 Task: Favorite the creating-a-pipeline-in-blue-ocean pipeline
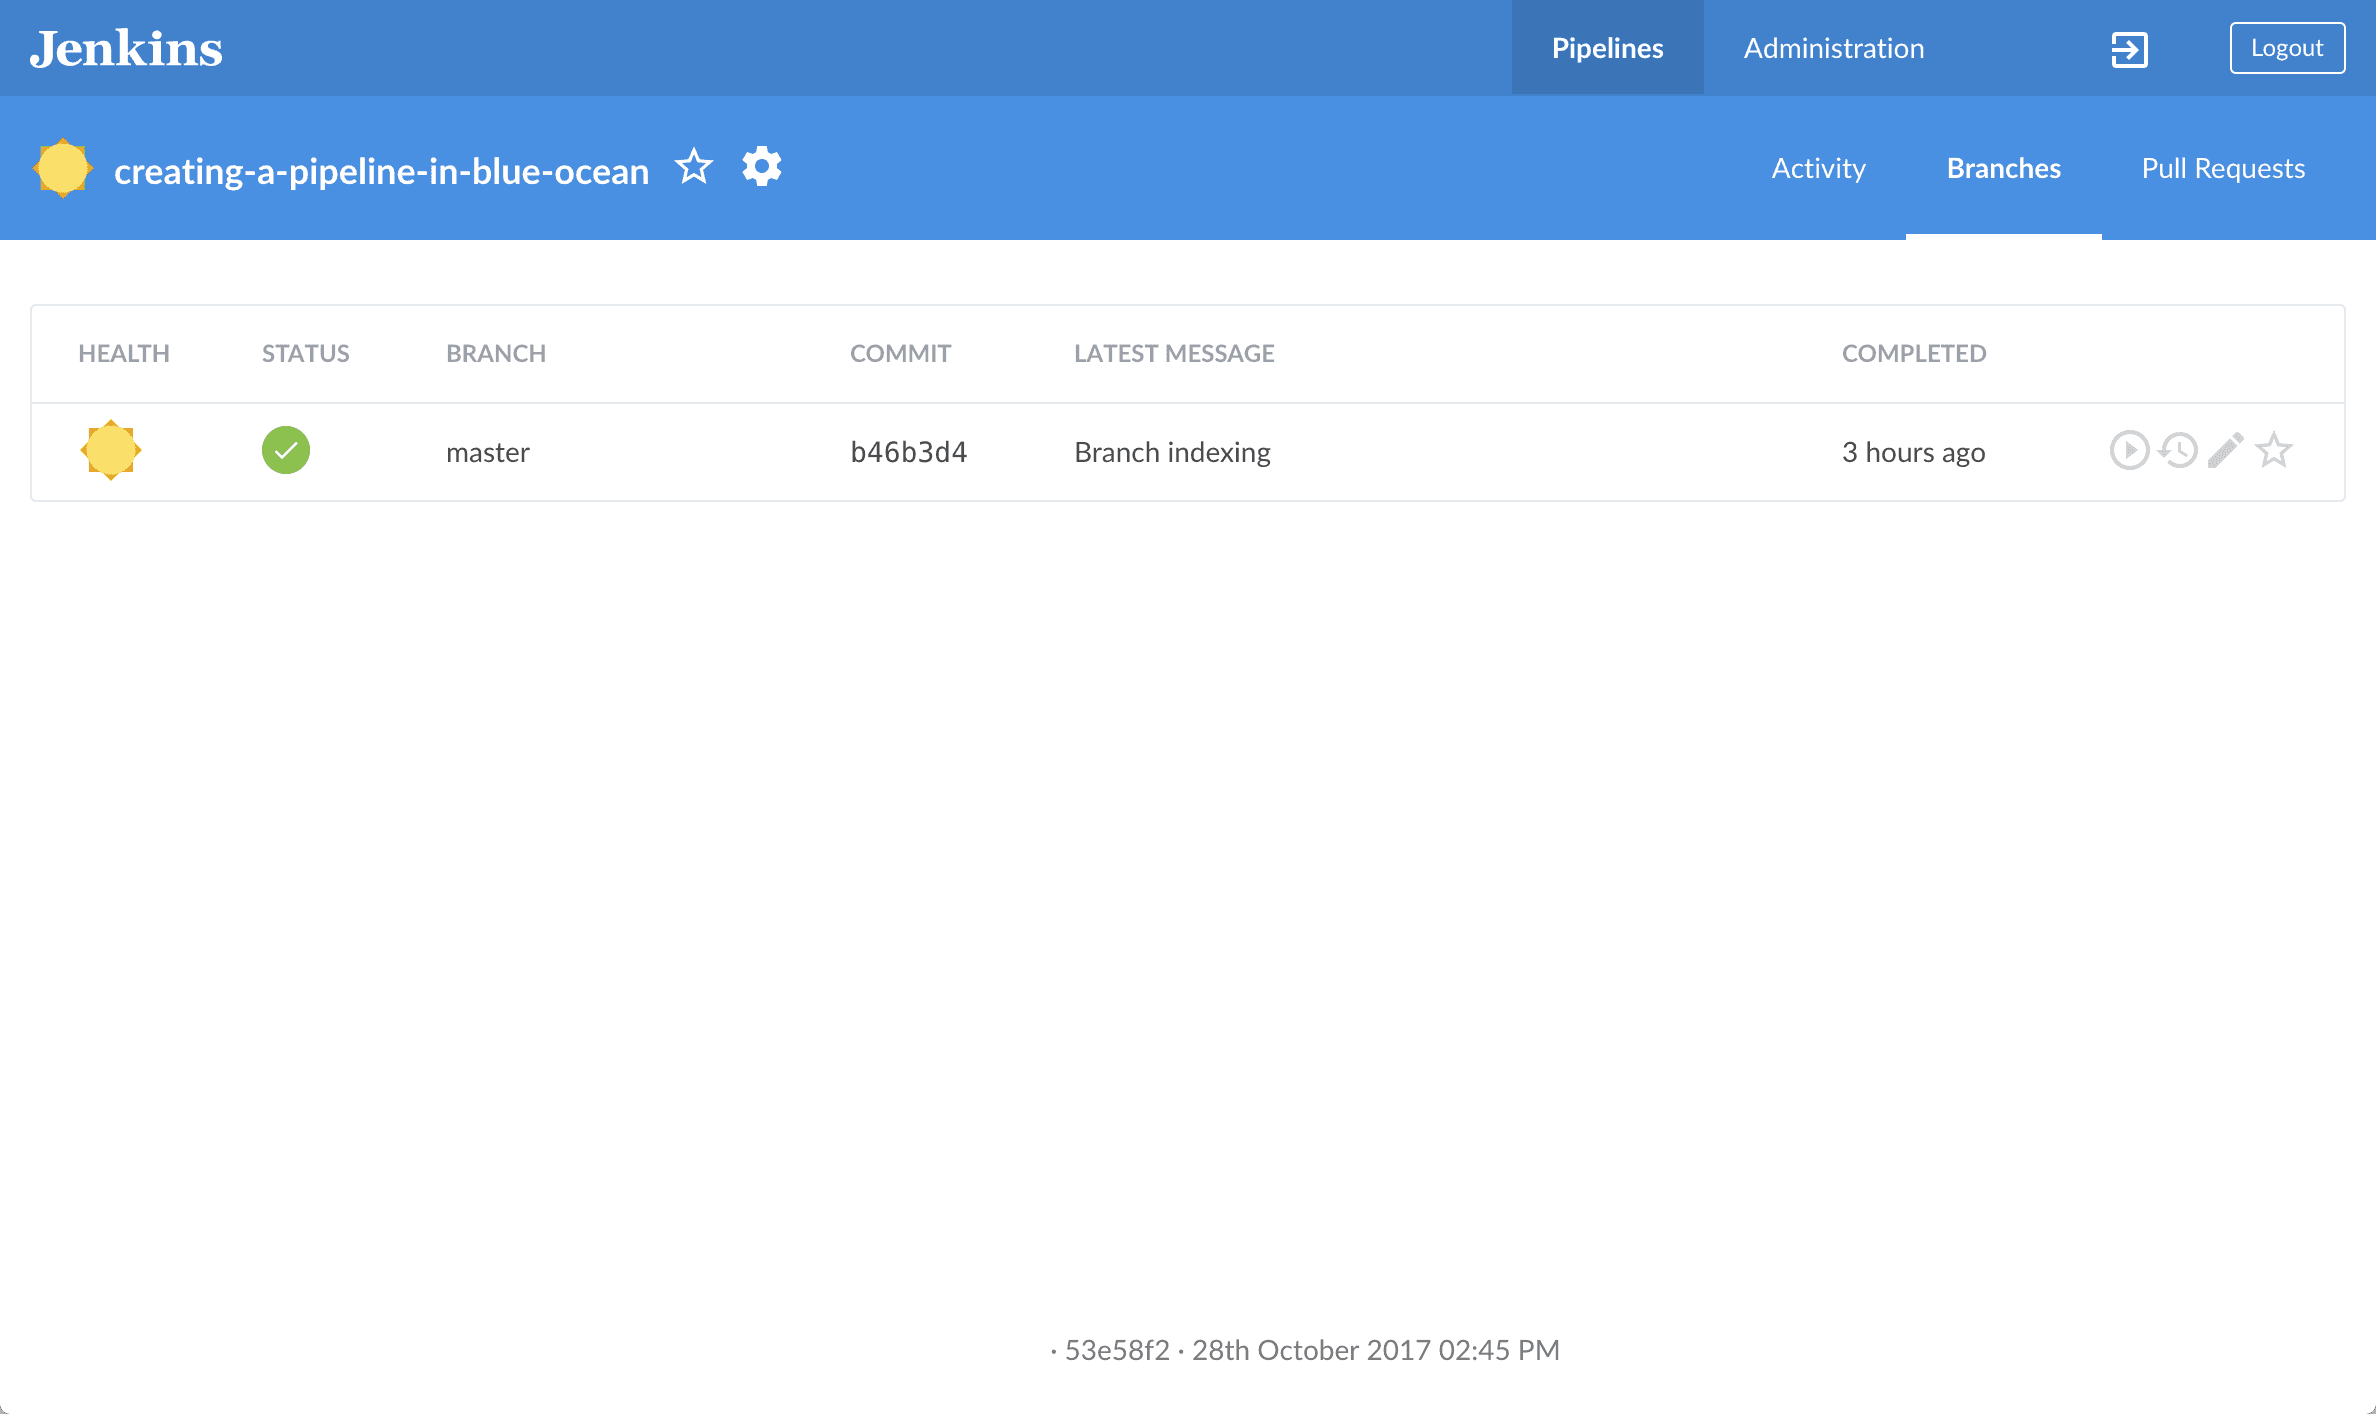point(694,166)
